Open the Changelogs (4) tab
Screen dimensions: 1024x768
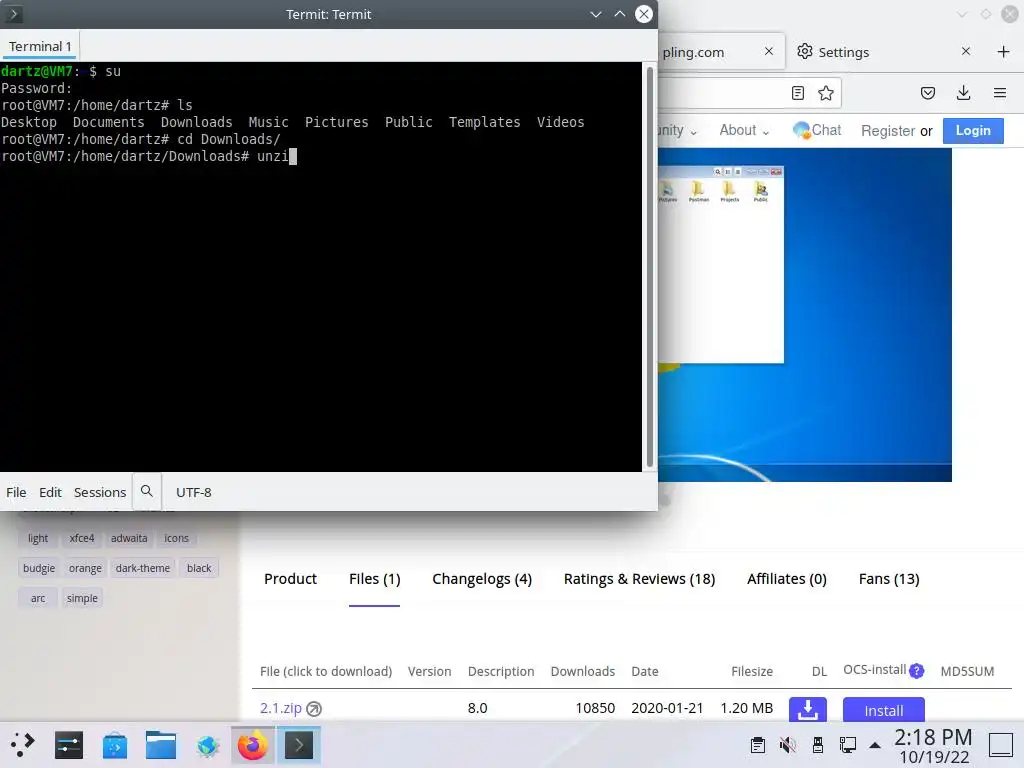pos(482,579)
